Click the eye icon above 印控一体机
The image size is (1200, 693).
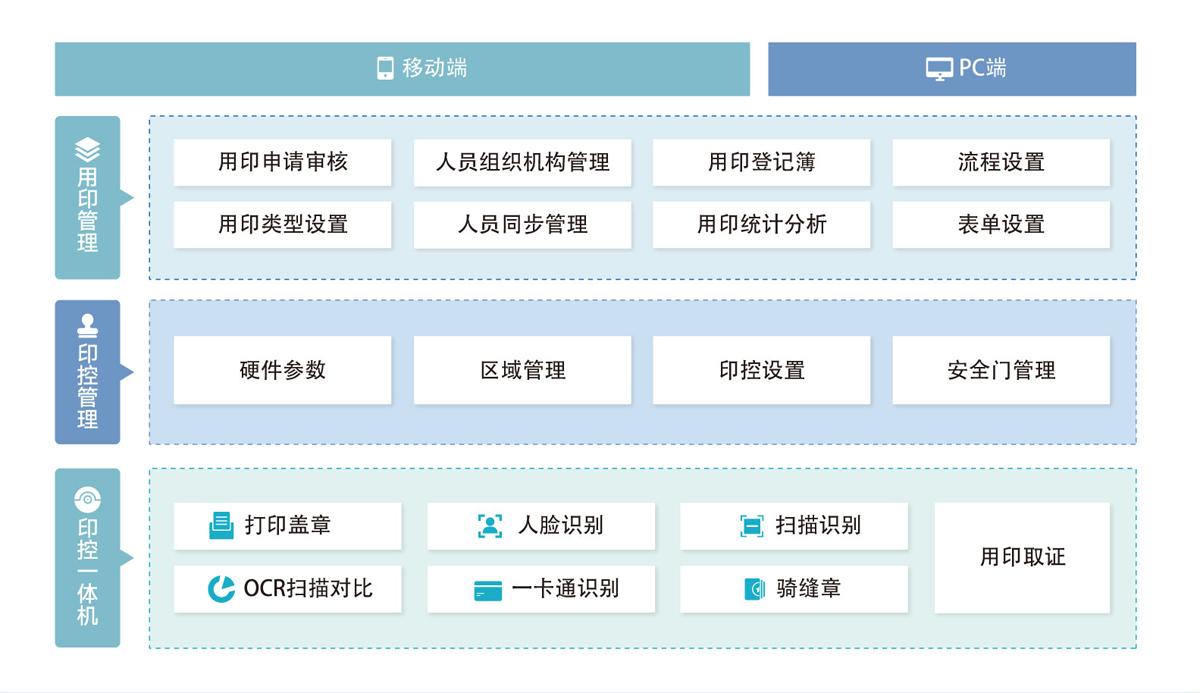[88, 498]
